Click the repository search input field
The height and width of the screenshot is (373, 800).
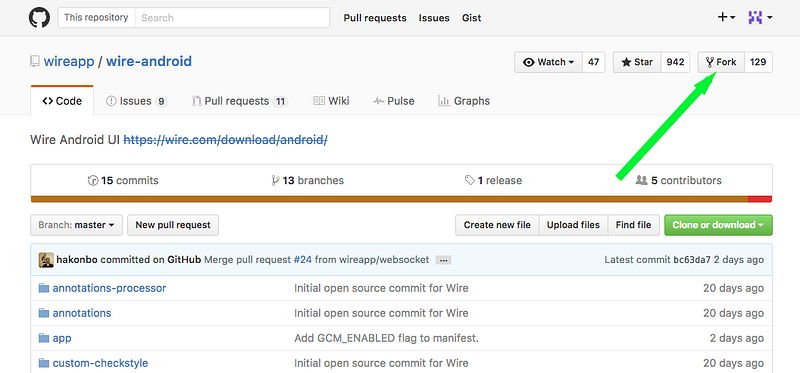pos(232,18)
